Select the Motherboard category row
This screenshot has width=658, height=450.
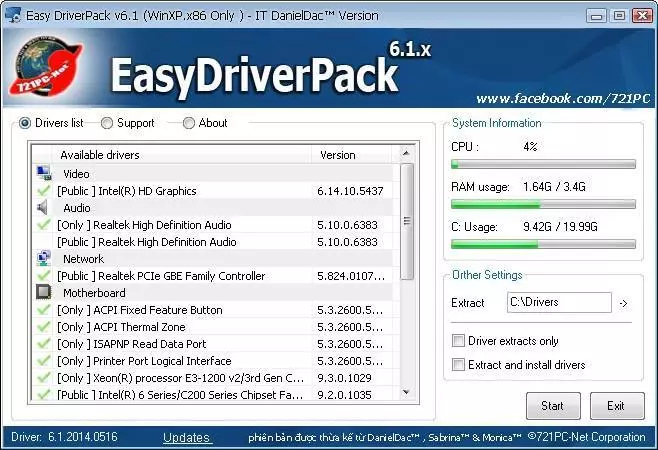coord(213,293)
